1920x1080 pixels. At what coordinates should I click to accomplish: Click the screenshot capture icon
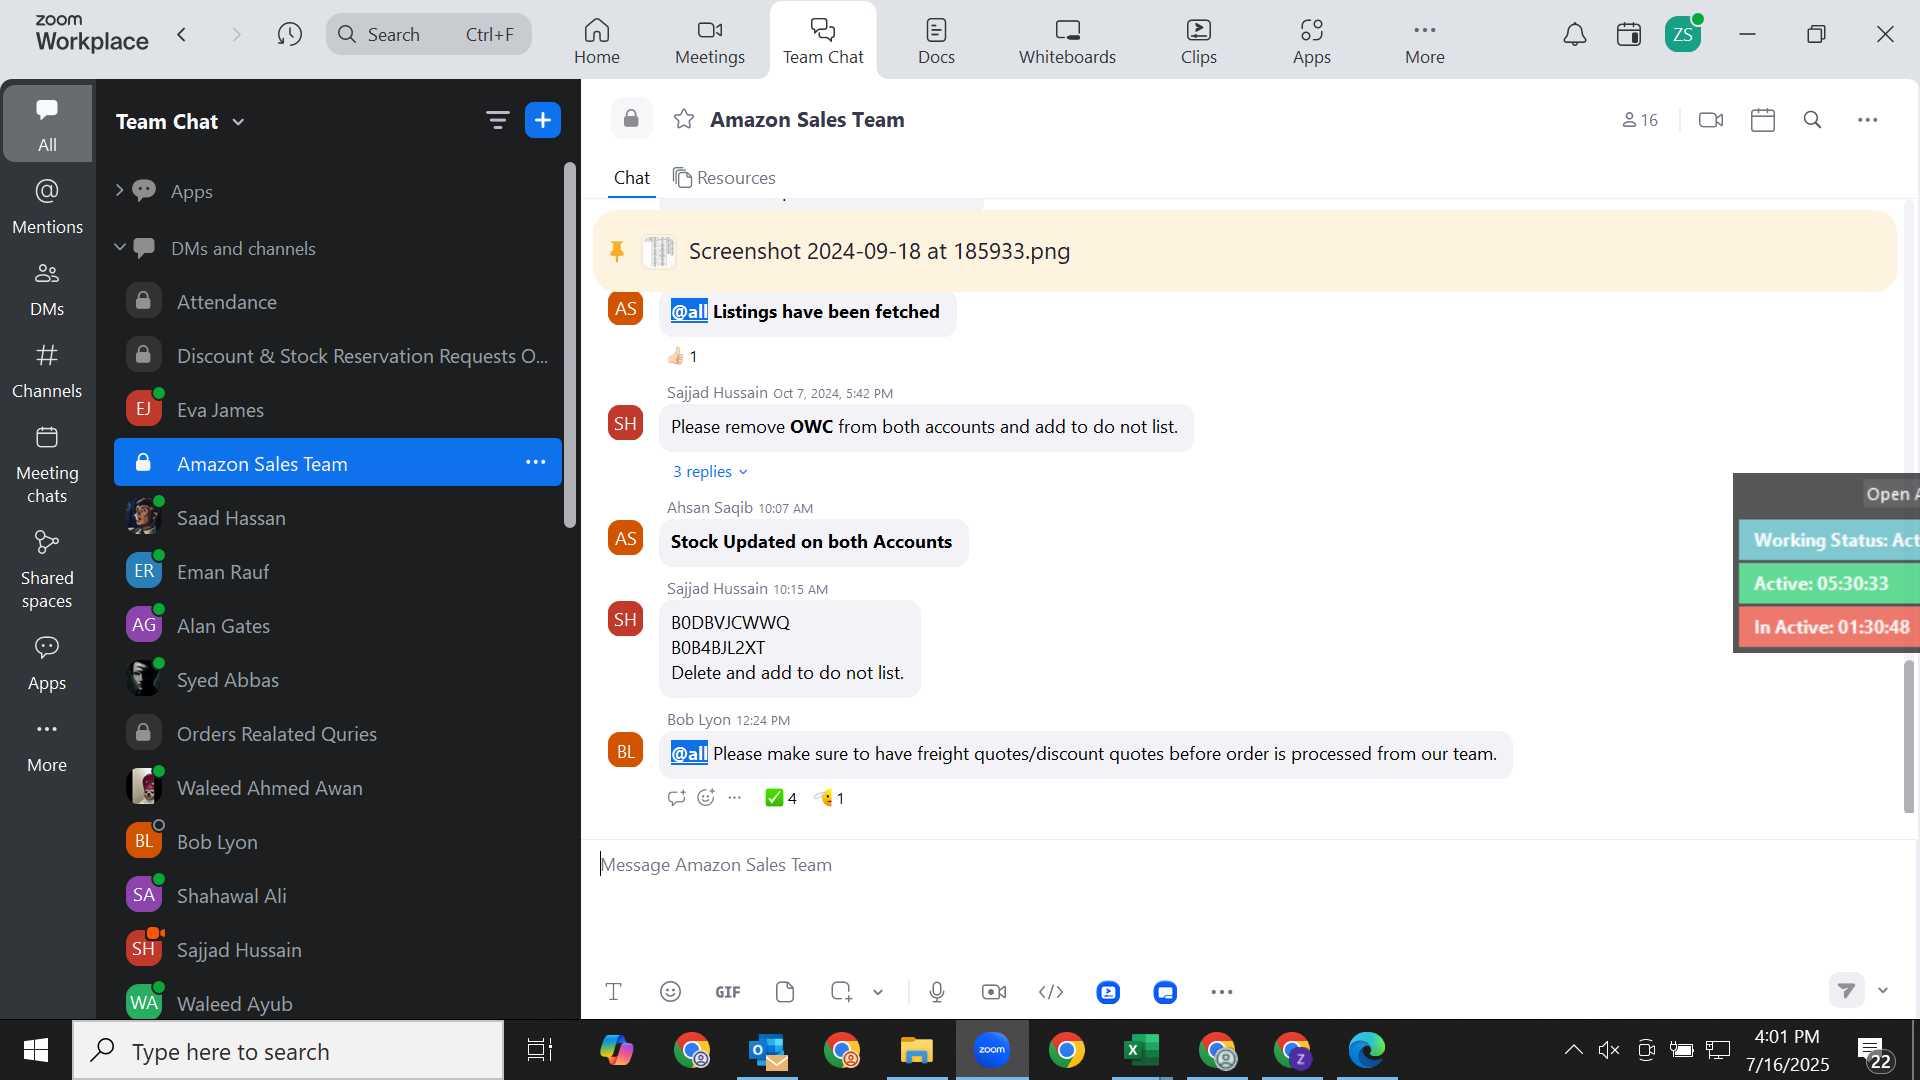841,992
